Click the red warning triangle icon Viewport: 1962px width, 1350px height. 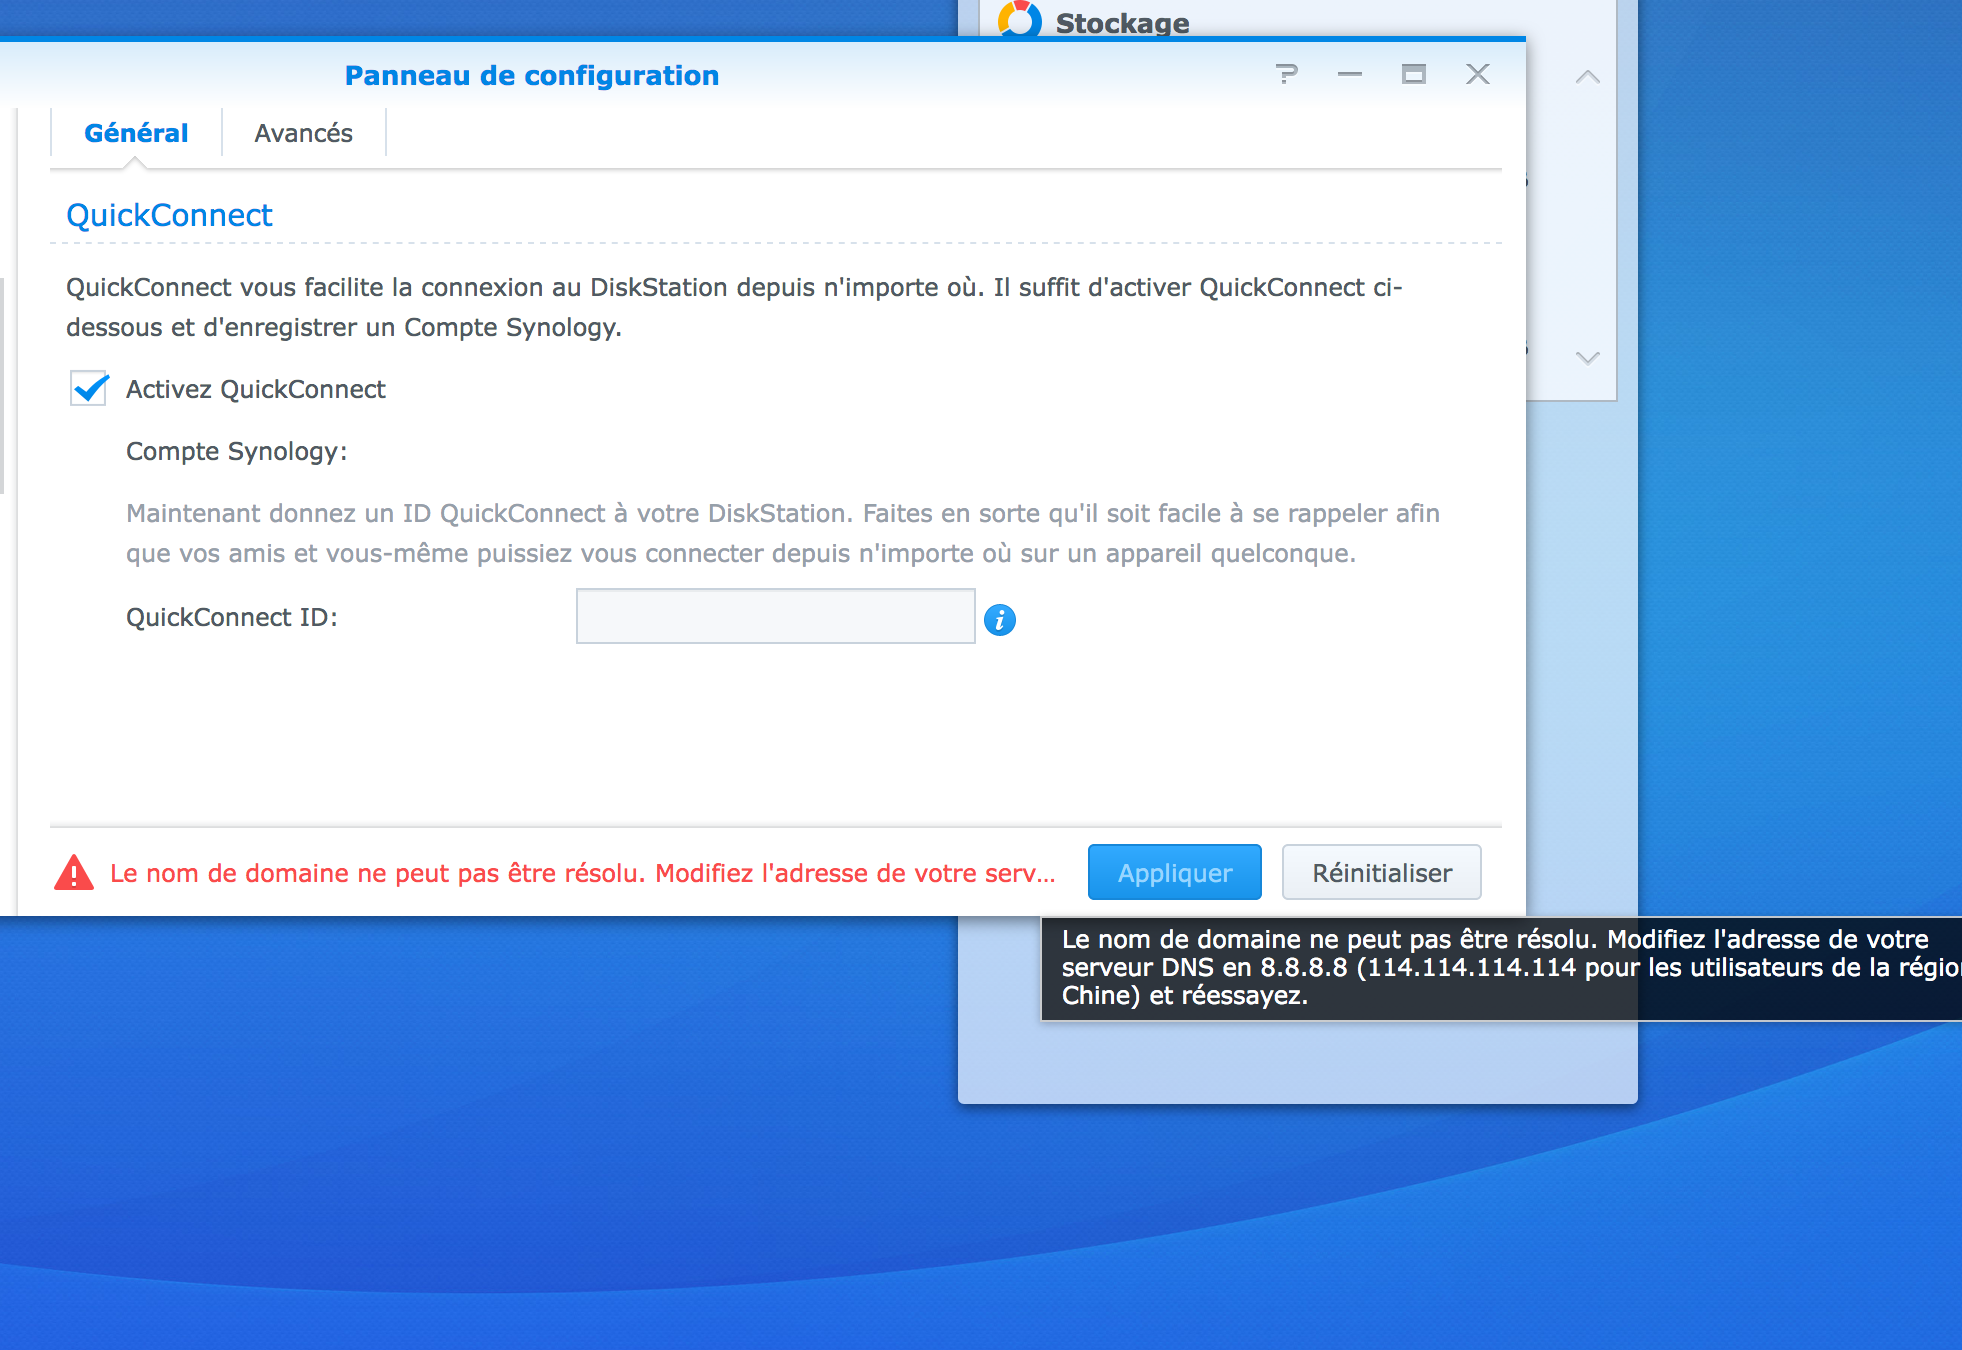[x=73, y=873]
